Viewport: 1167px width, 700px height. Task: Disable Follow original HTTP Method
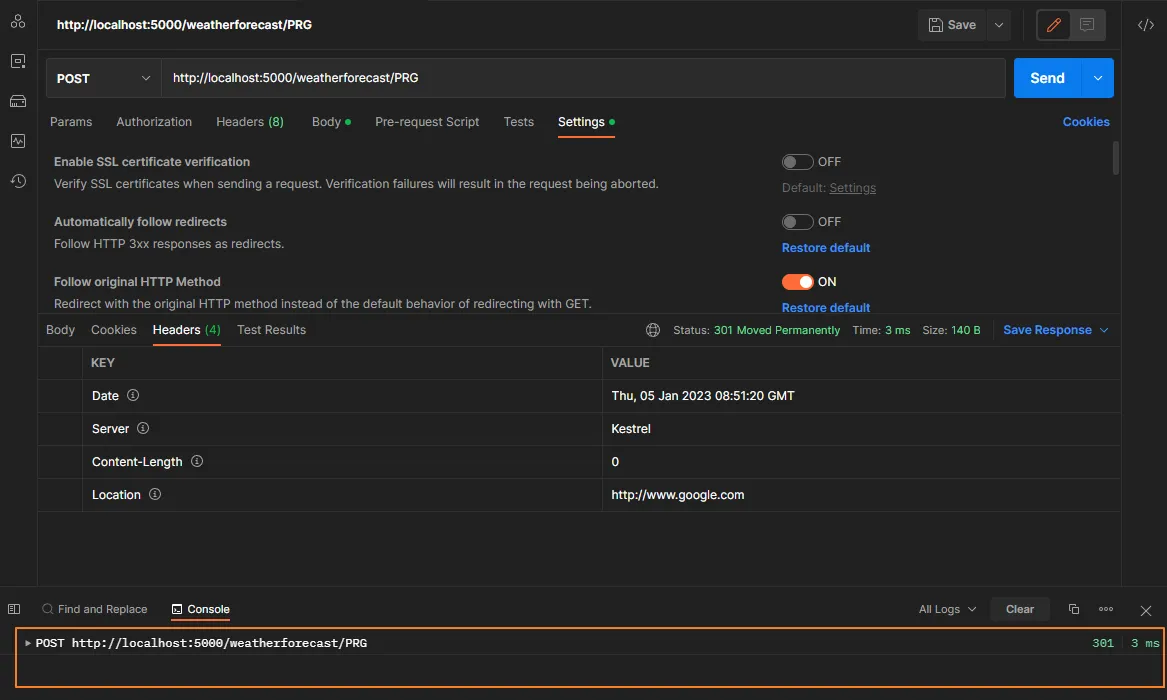798,281
